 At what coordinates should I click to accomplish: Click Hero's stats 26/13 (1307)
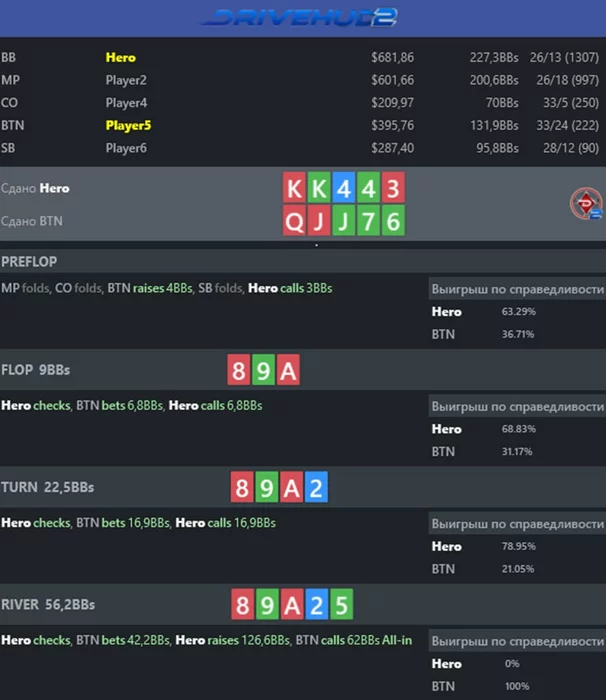point(564,58)
